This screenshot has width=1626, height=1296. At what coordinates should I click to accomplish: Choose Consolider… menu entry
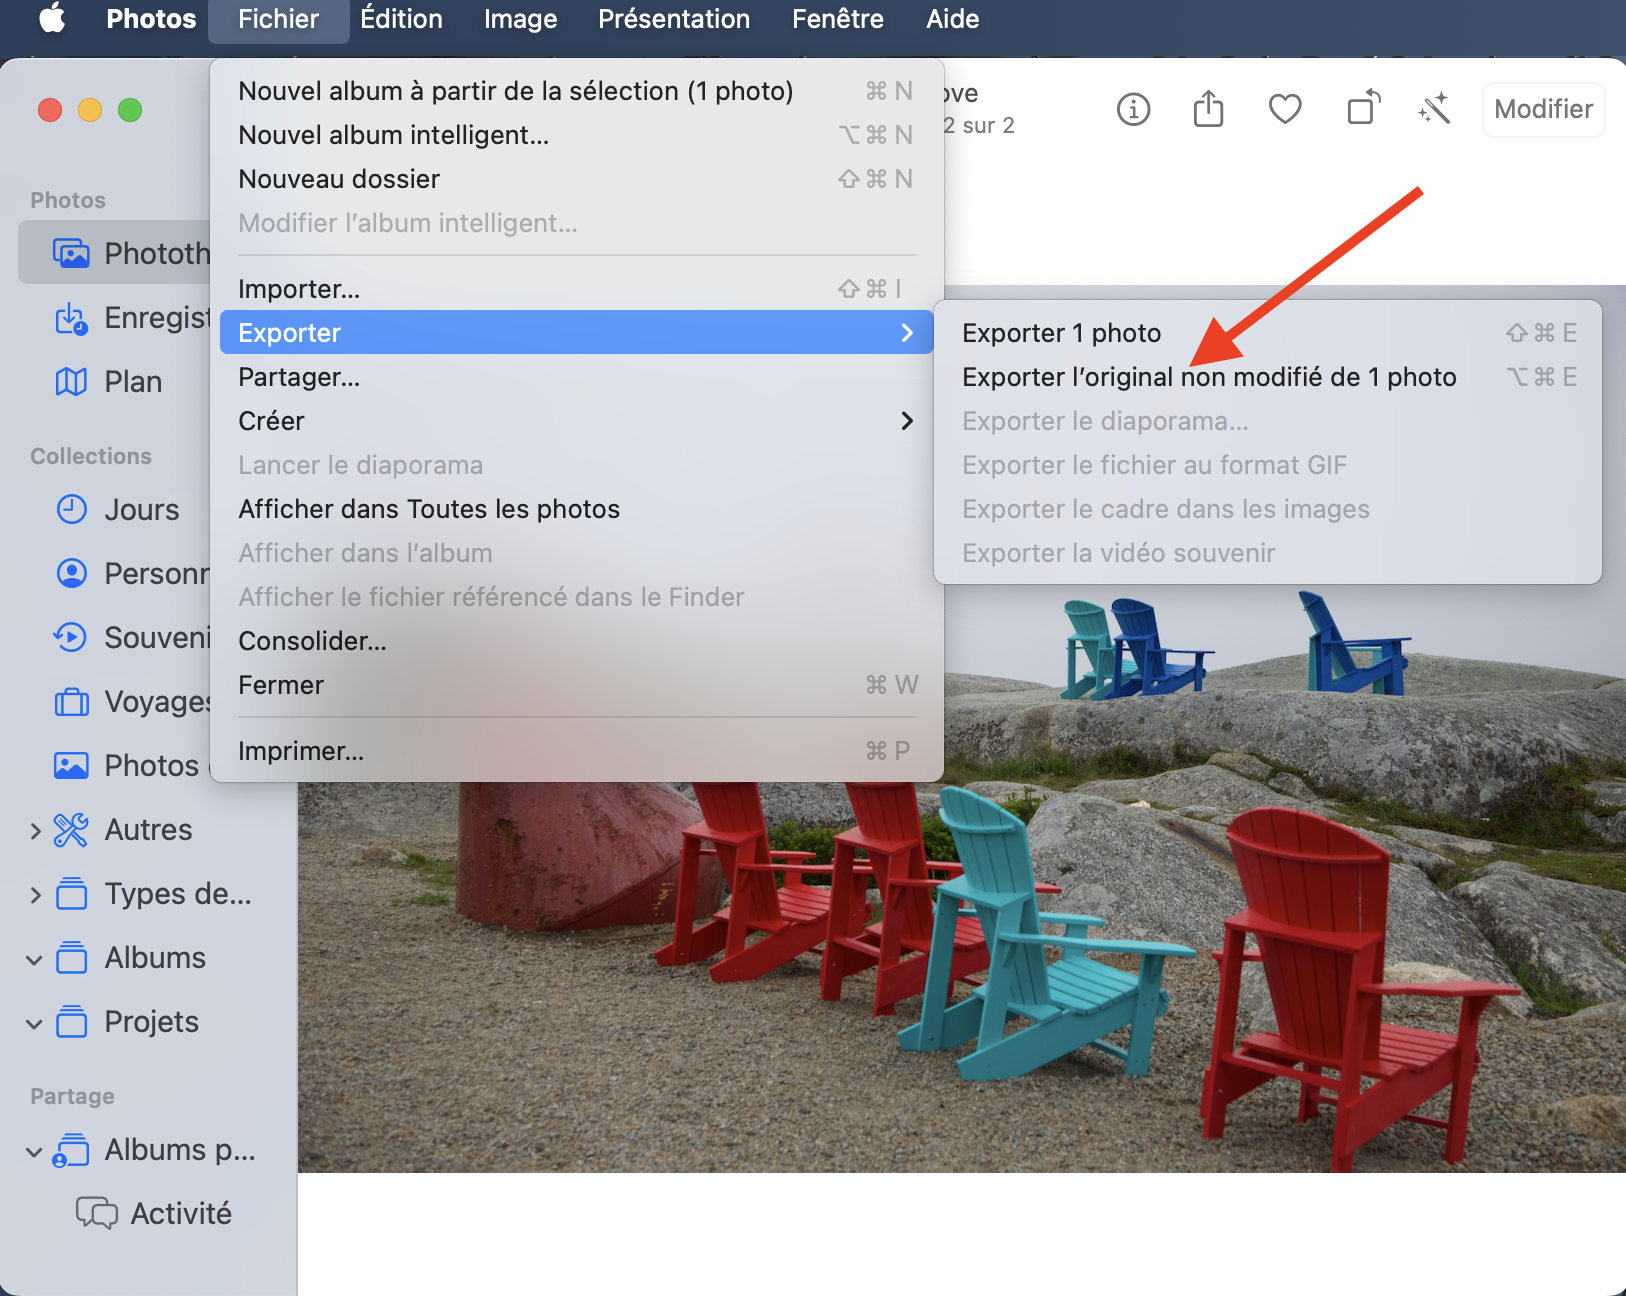(x=577, y=641)
